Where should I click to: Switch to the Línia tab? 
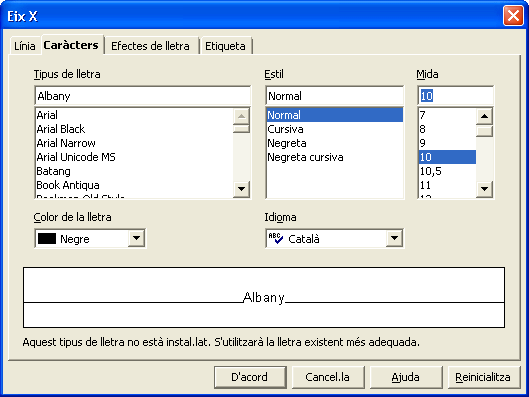25,46
